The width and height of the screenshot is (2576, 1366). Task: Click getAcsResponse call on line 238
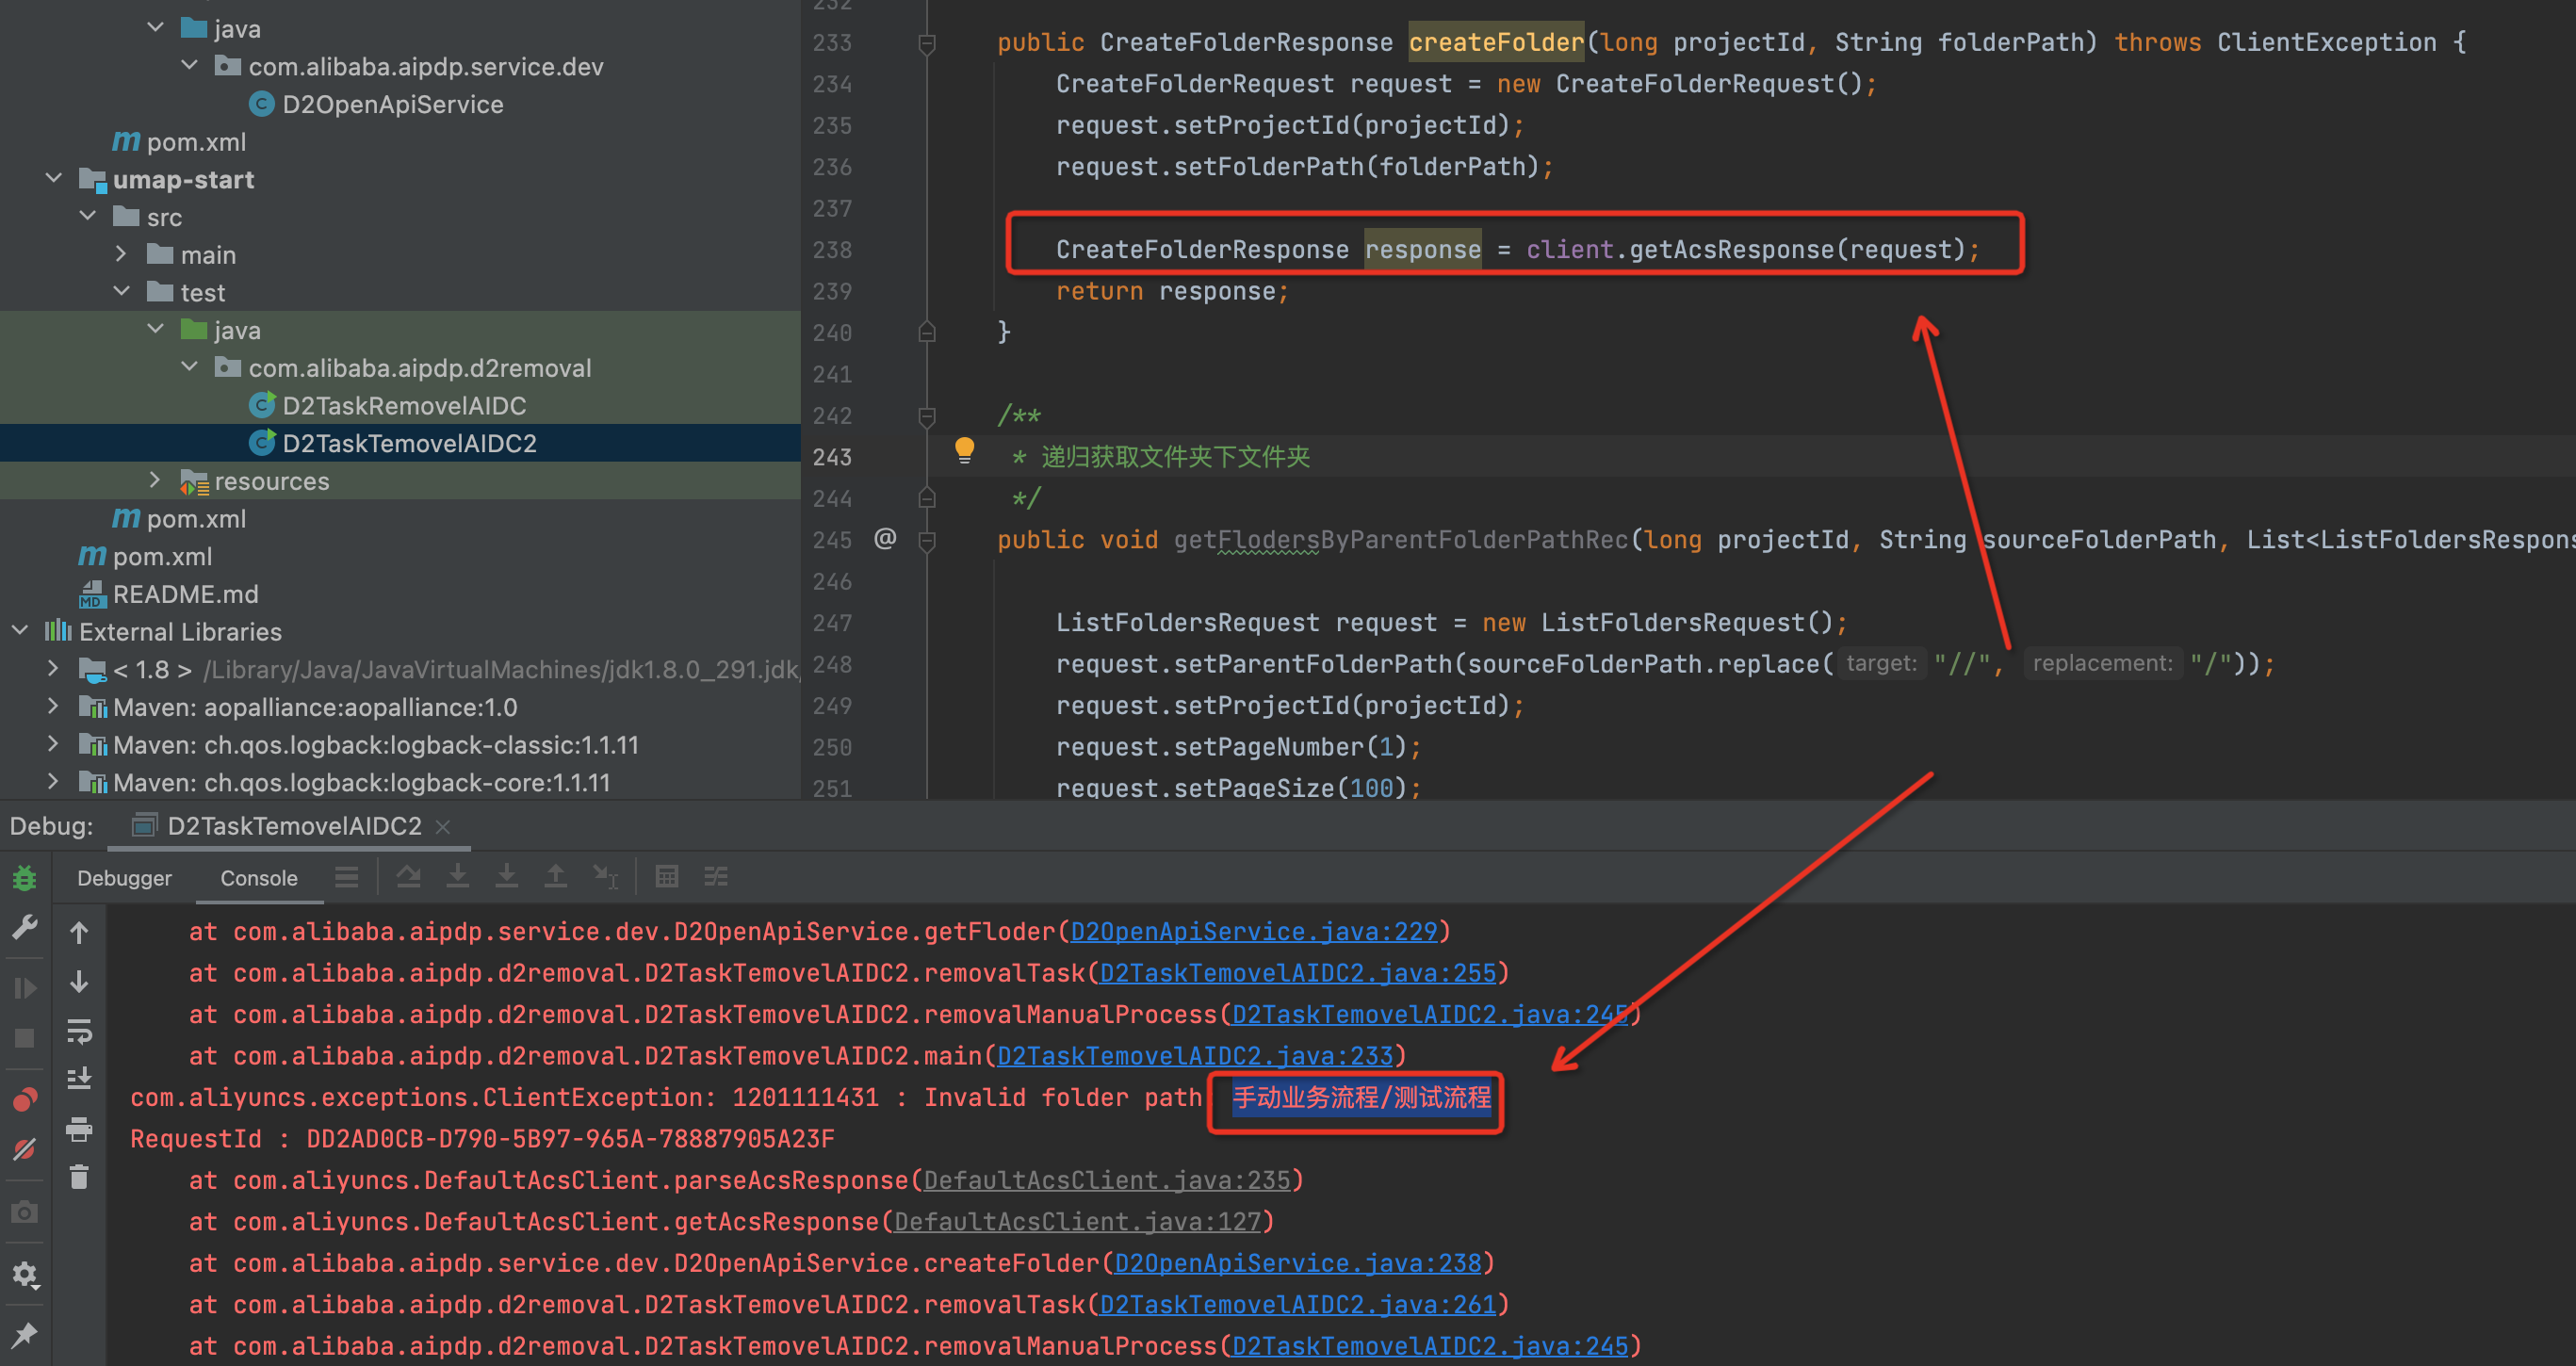[x=1731, y=250]
